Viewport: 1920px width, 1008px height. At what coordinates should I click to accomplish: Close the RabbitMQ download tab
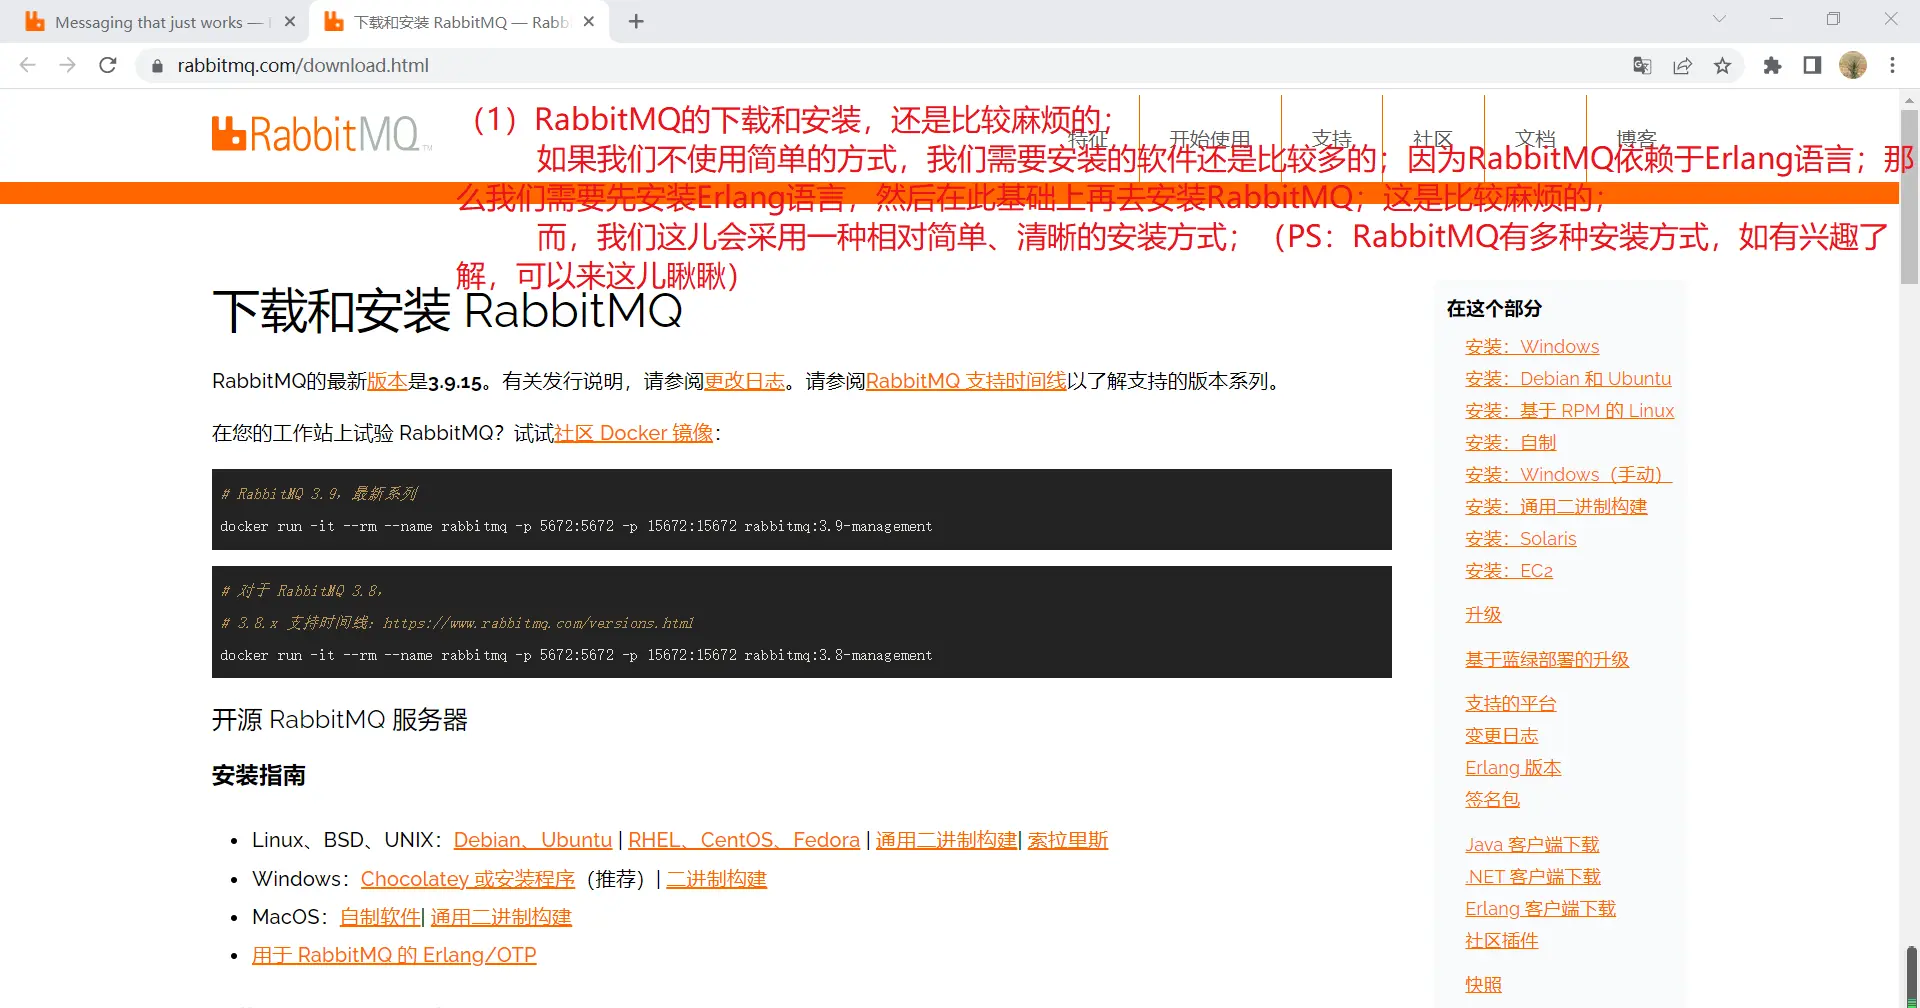589,21
